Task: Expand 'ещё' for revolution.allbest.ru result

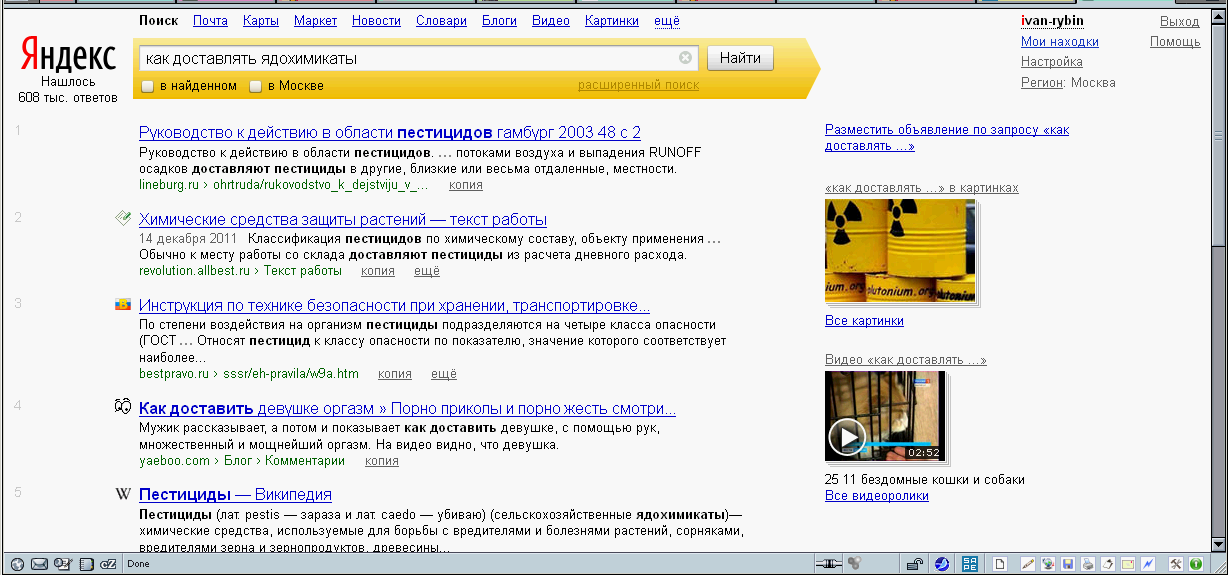Action: 427,270
